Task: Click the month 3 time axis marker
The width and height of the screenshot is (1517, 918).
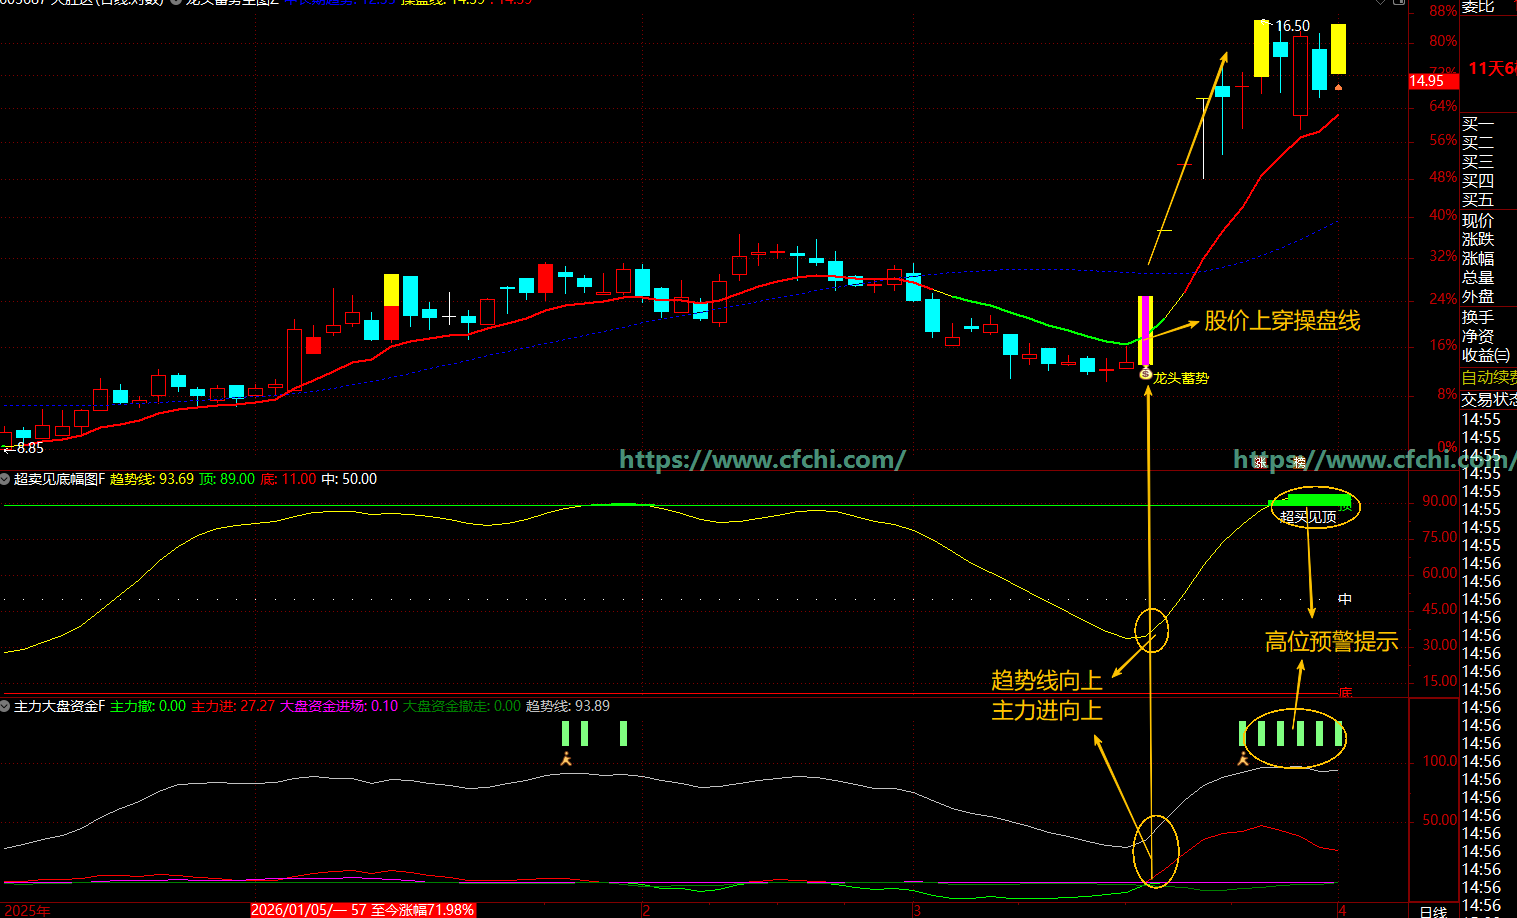Action: click(x=916, y=910)
